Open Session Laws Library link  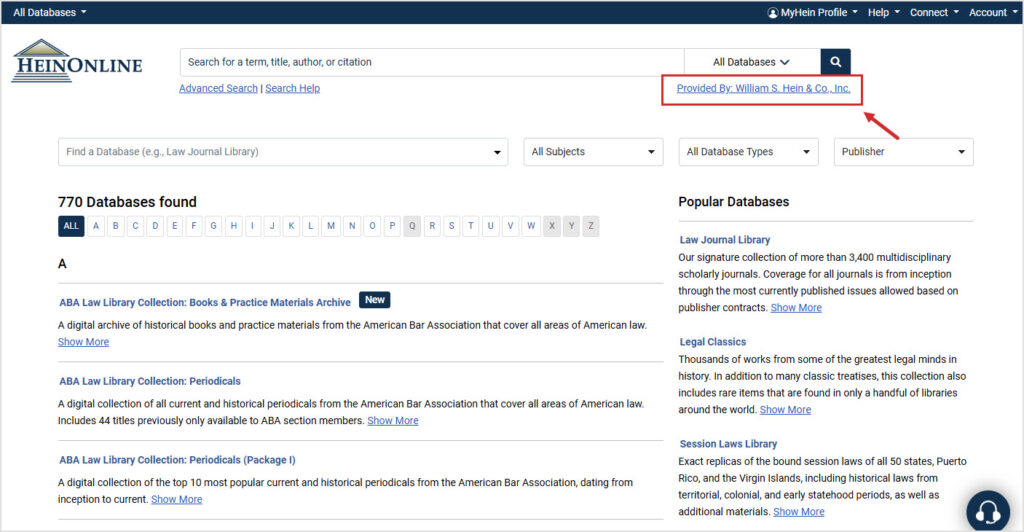728,444
